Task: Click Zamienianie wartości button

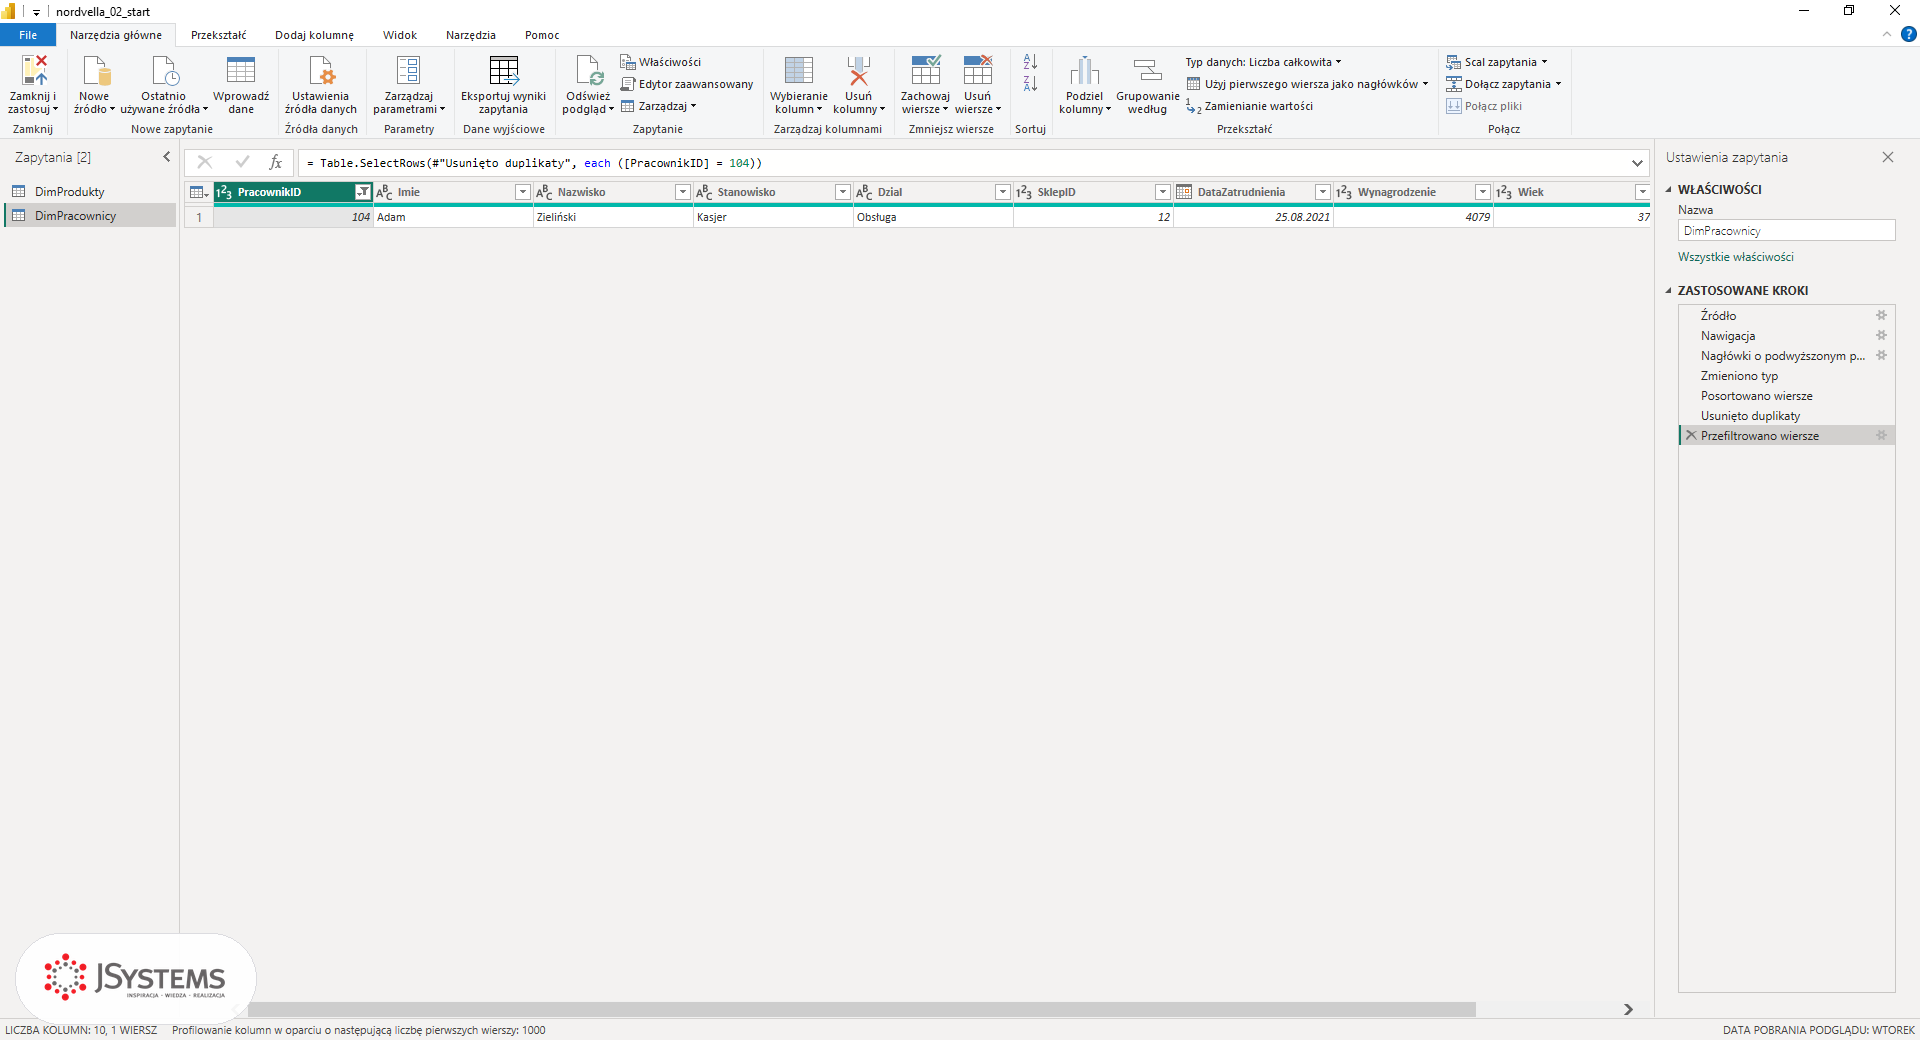Action: [1250, 106]
